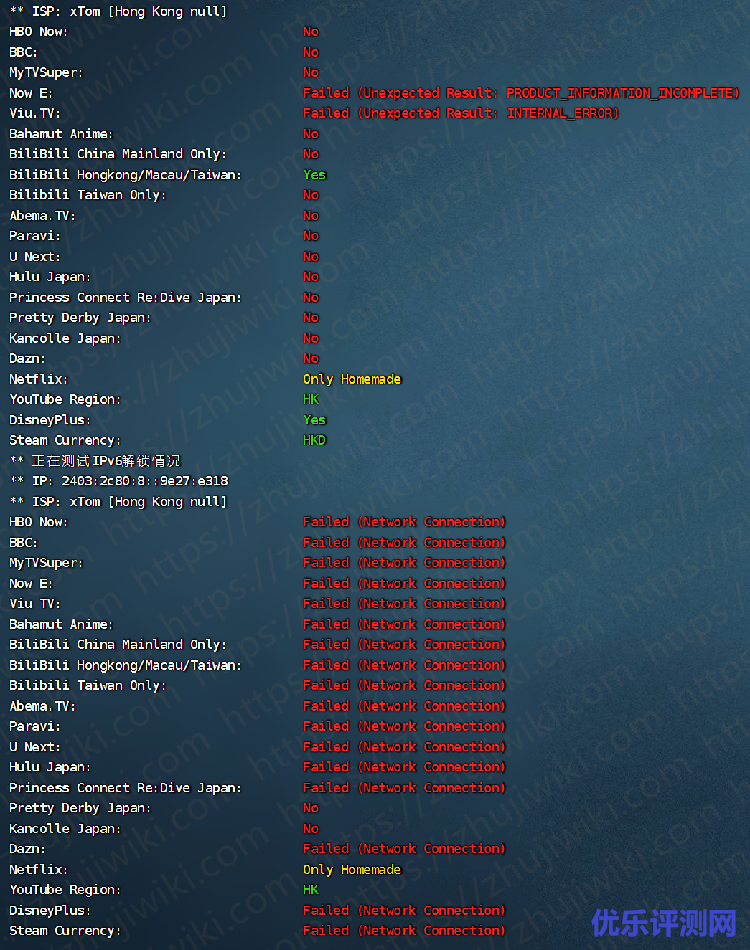Click "Failed (Network Connection)" beside MyTVSuper
Screen dimensions: 750x950
click(x=404, y=563)
